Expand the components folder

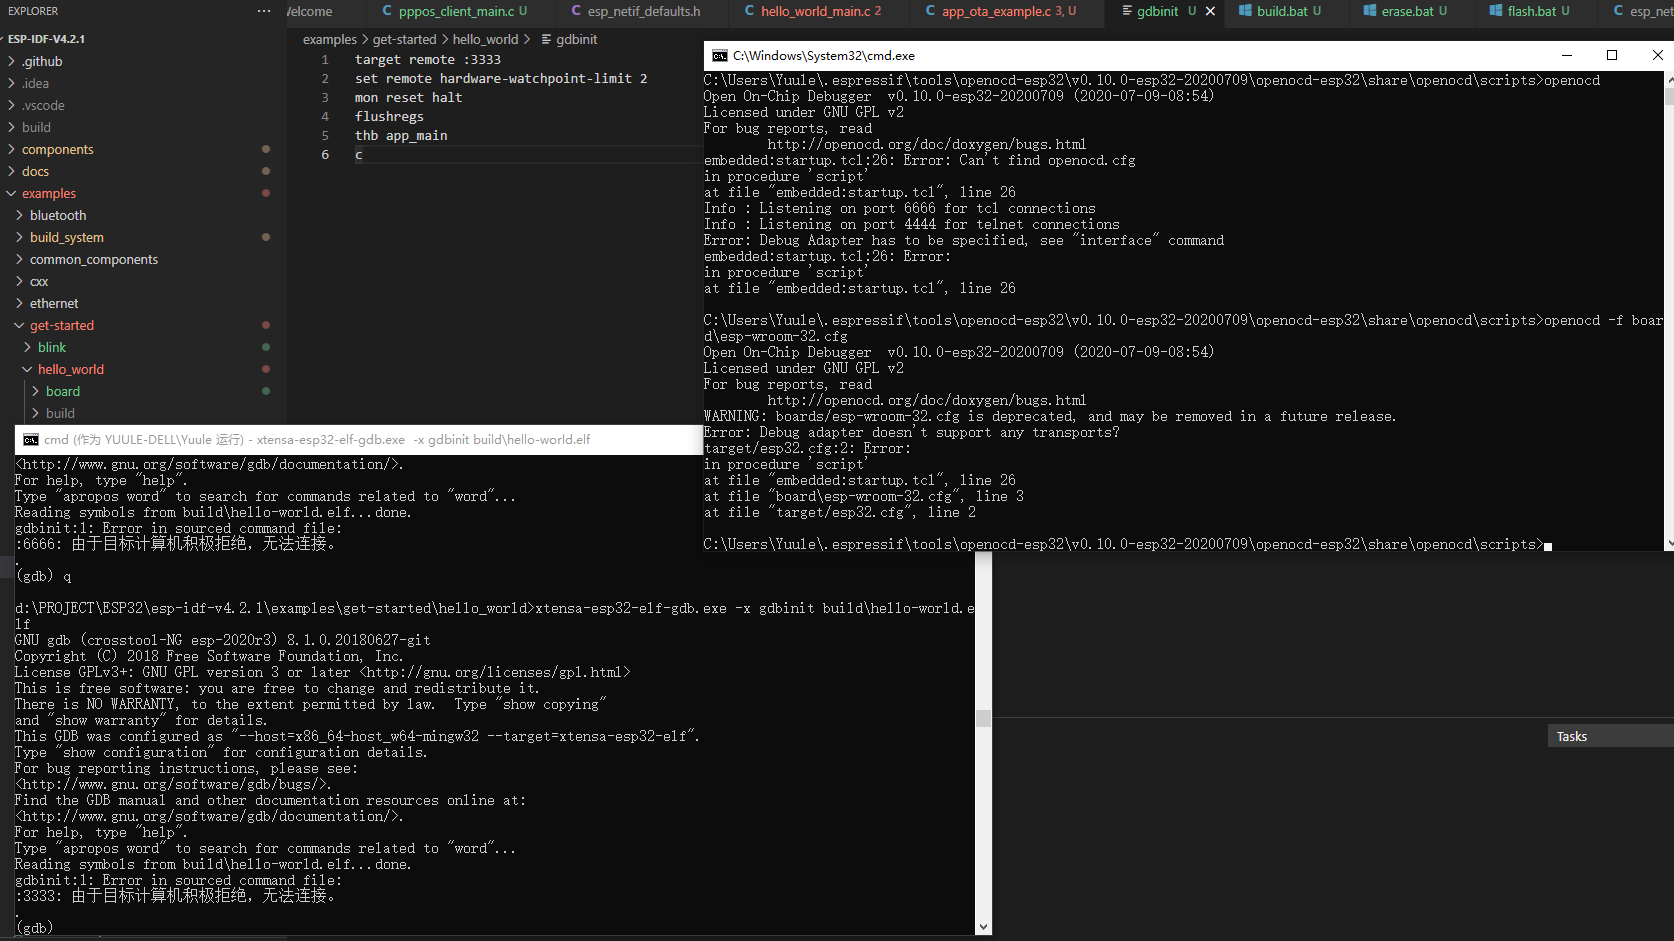coord(57,149)
